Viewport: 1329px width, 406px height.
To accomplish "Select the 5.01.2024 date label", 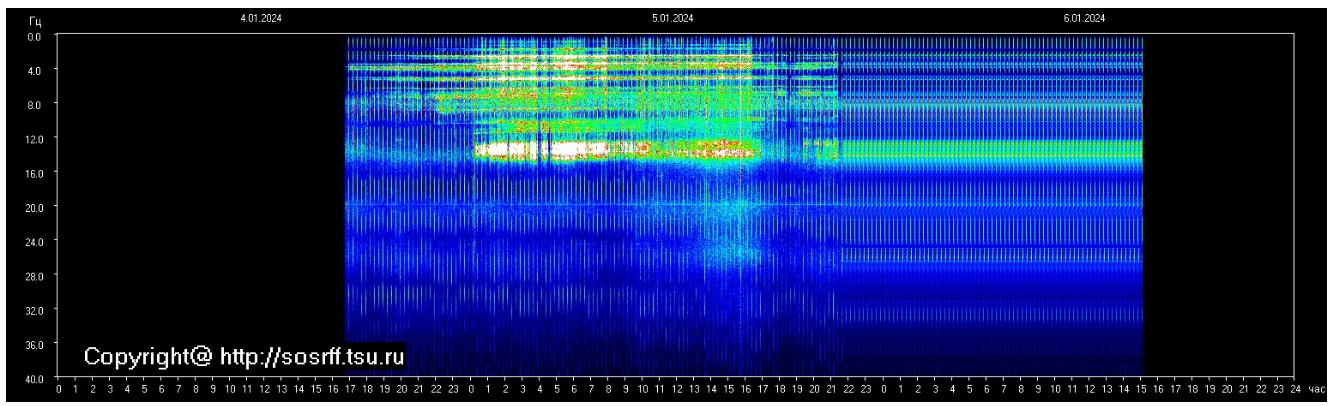I will (673, 18).
